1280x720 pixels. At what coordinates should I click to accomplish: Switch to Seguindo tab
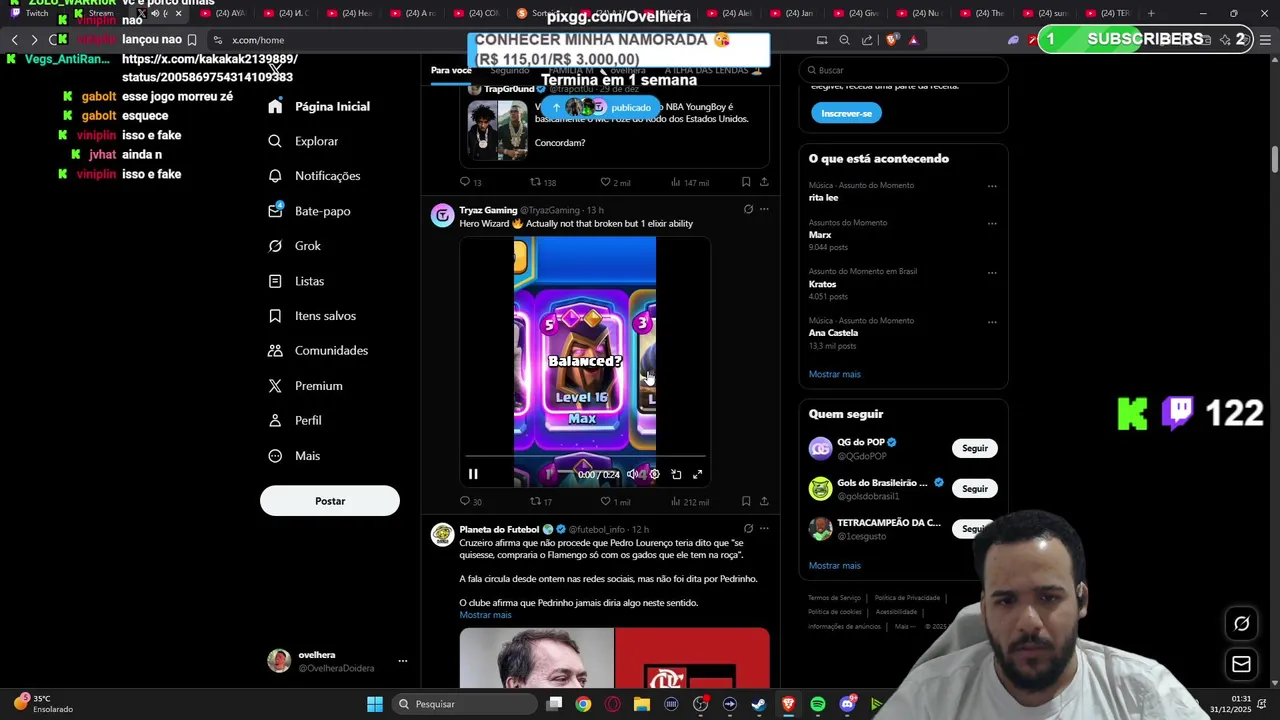coord(510,70)
